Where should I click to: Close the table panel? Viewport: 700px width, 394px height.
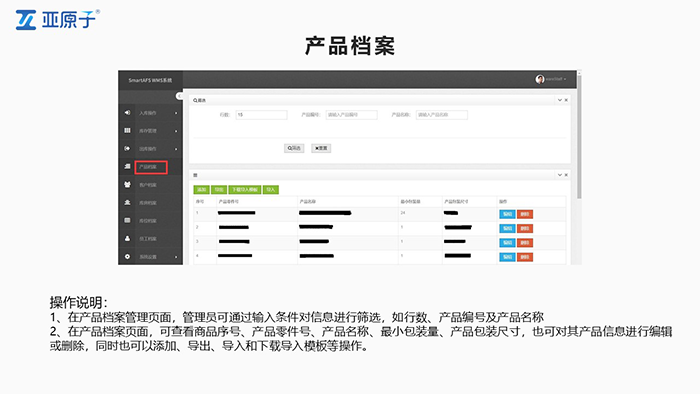point(566,175)
